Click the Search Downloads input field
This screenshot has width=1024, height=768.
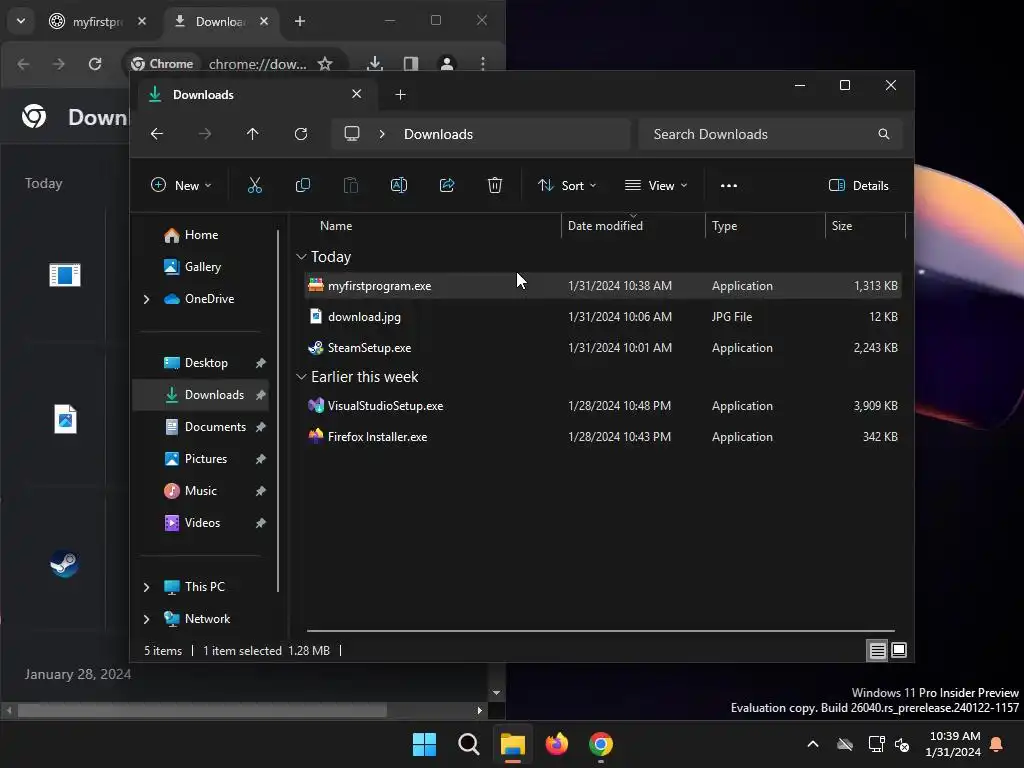click(770, 134)
